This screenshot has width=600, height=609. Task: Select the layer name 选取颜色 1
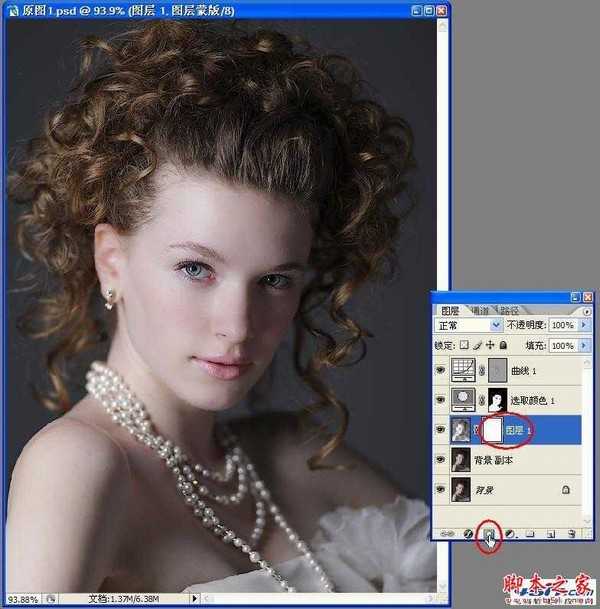coord(532,400)
